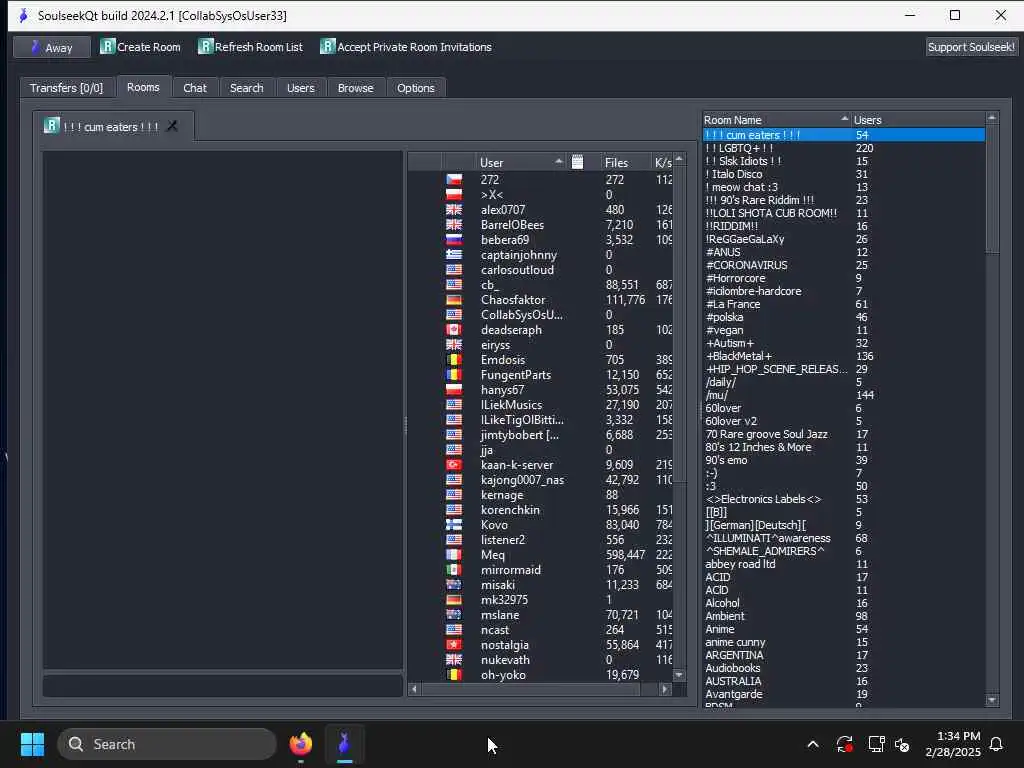Click the room list vertical scrollbar thumb
The image size is (1024, 768).
pos(992,189)
